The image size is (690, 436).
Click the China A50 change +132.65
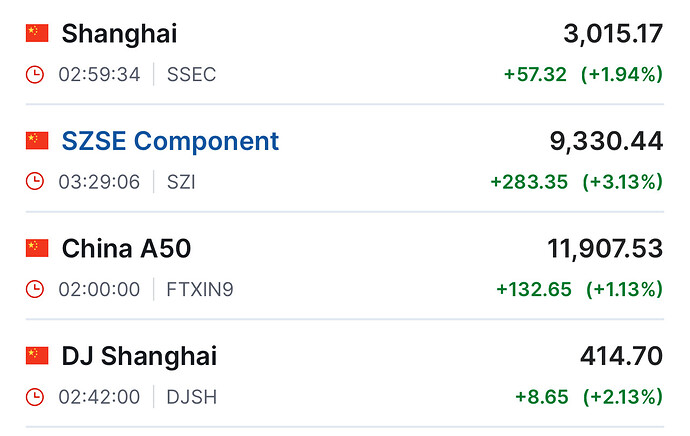(534, 289)
